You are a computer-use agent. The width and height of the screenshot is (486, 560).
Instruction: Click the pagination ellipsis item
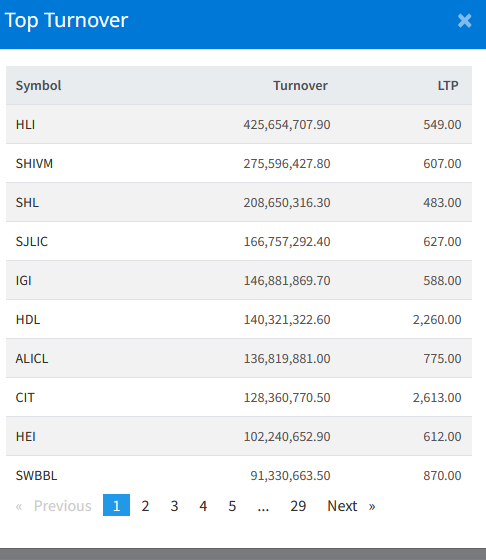pyautogui.click(x=263, y=506)
